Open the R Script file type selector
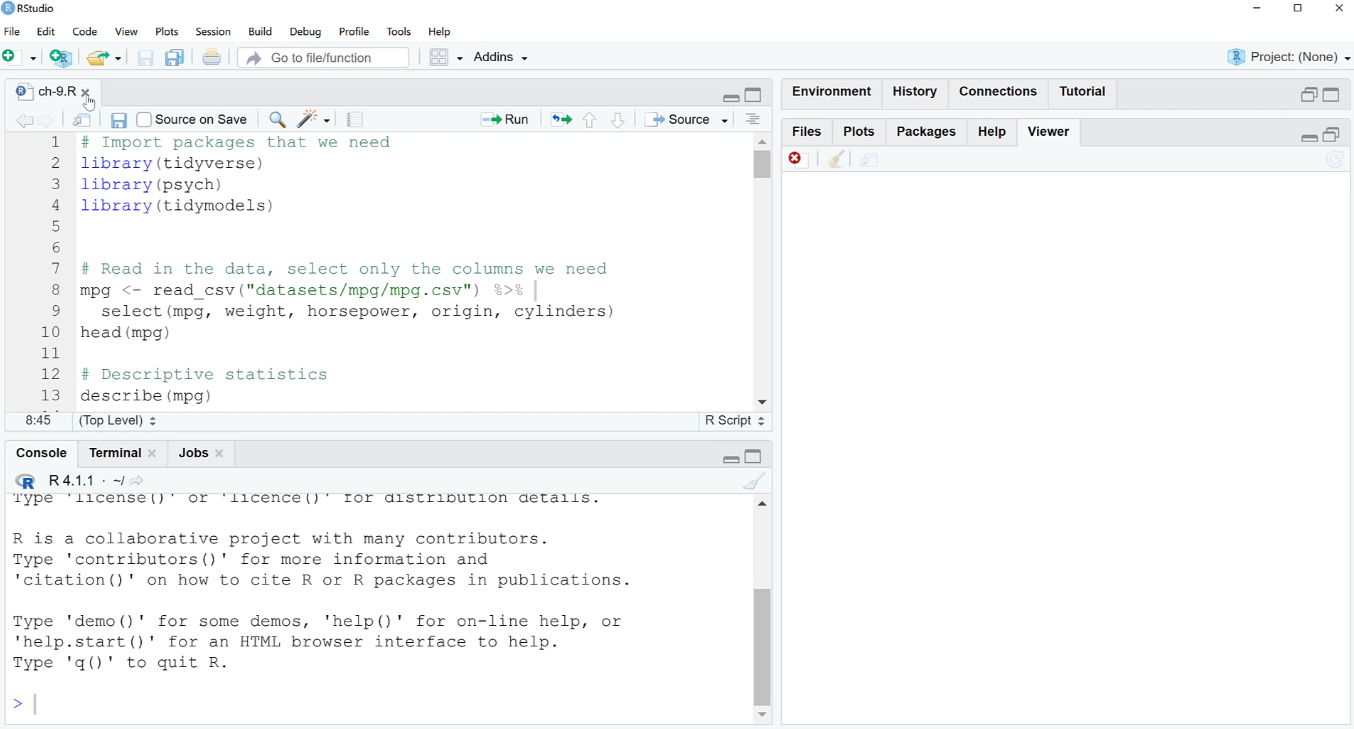1354x729 pixels. (735, 421)
